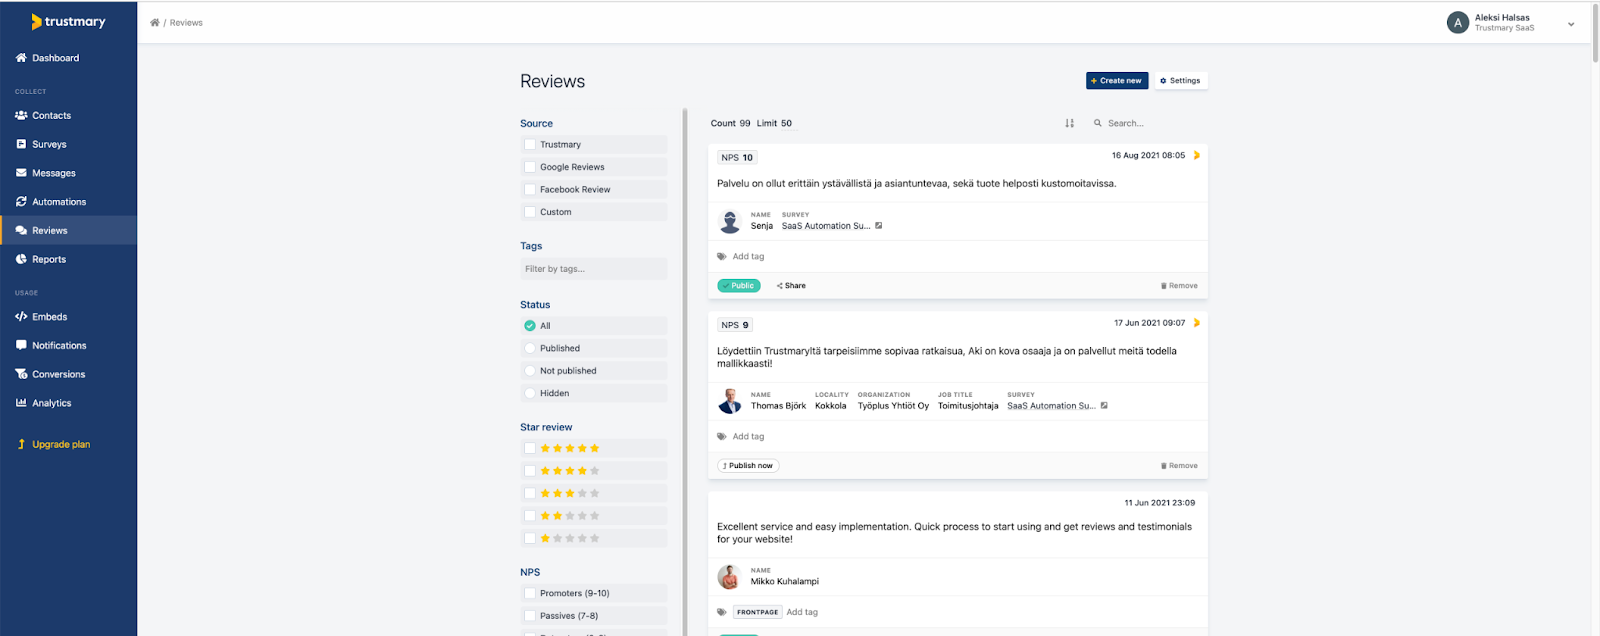Image resolution: width=1600 pixels, height=636 pixels.
Task: Check Google Reviews source filter
Action: (530, 167)
